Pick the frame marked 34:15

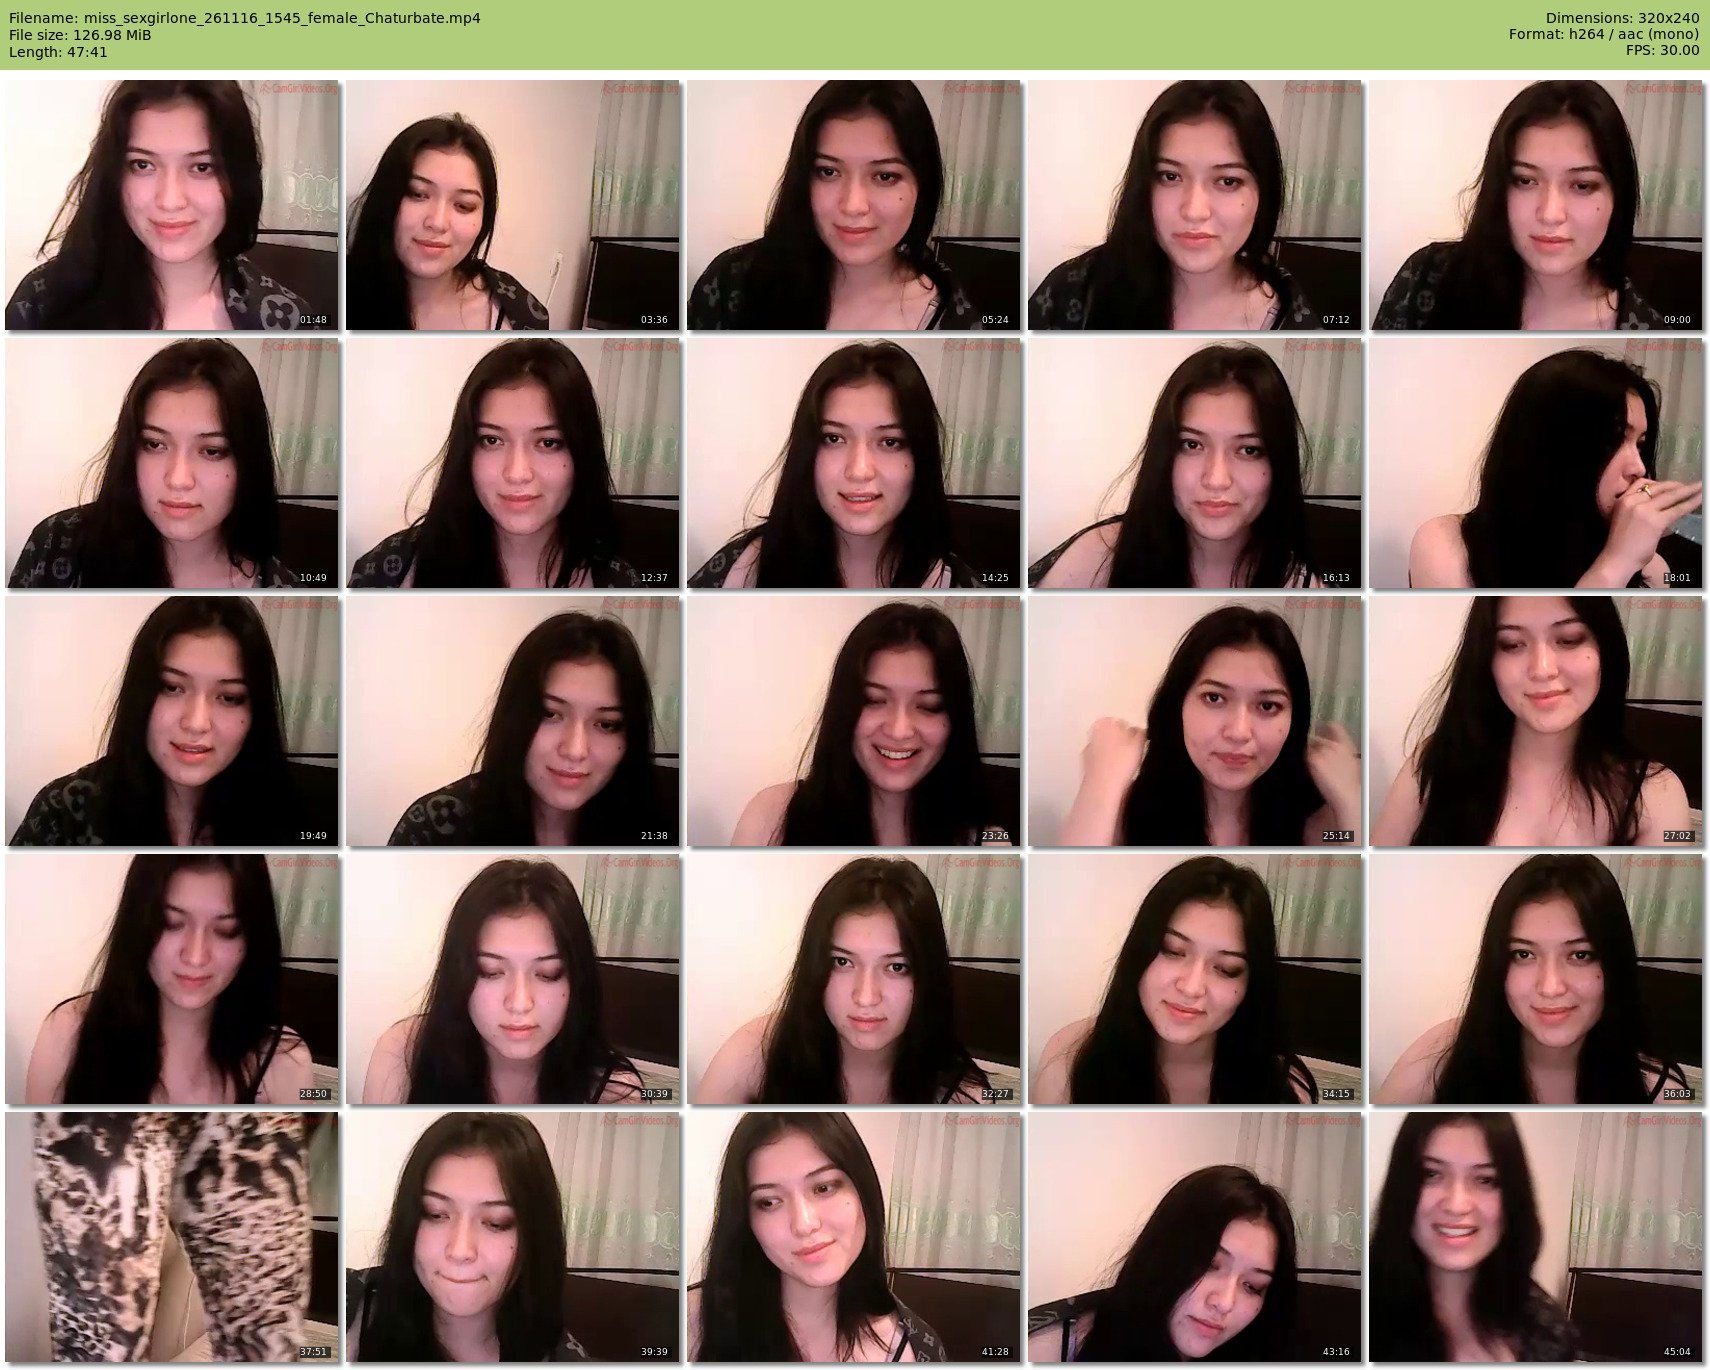coord(1195,979)
